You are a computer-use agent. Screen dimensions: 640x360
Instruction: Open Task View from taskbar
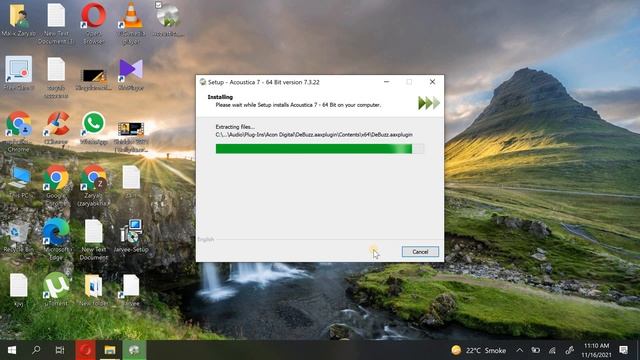point(60,350)
